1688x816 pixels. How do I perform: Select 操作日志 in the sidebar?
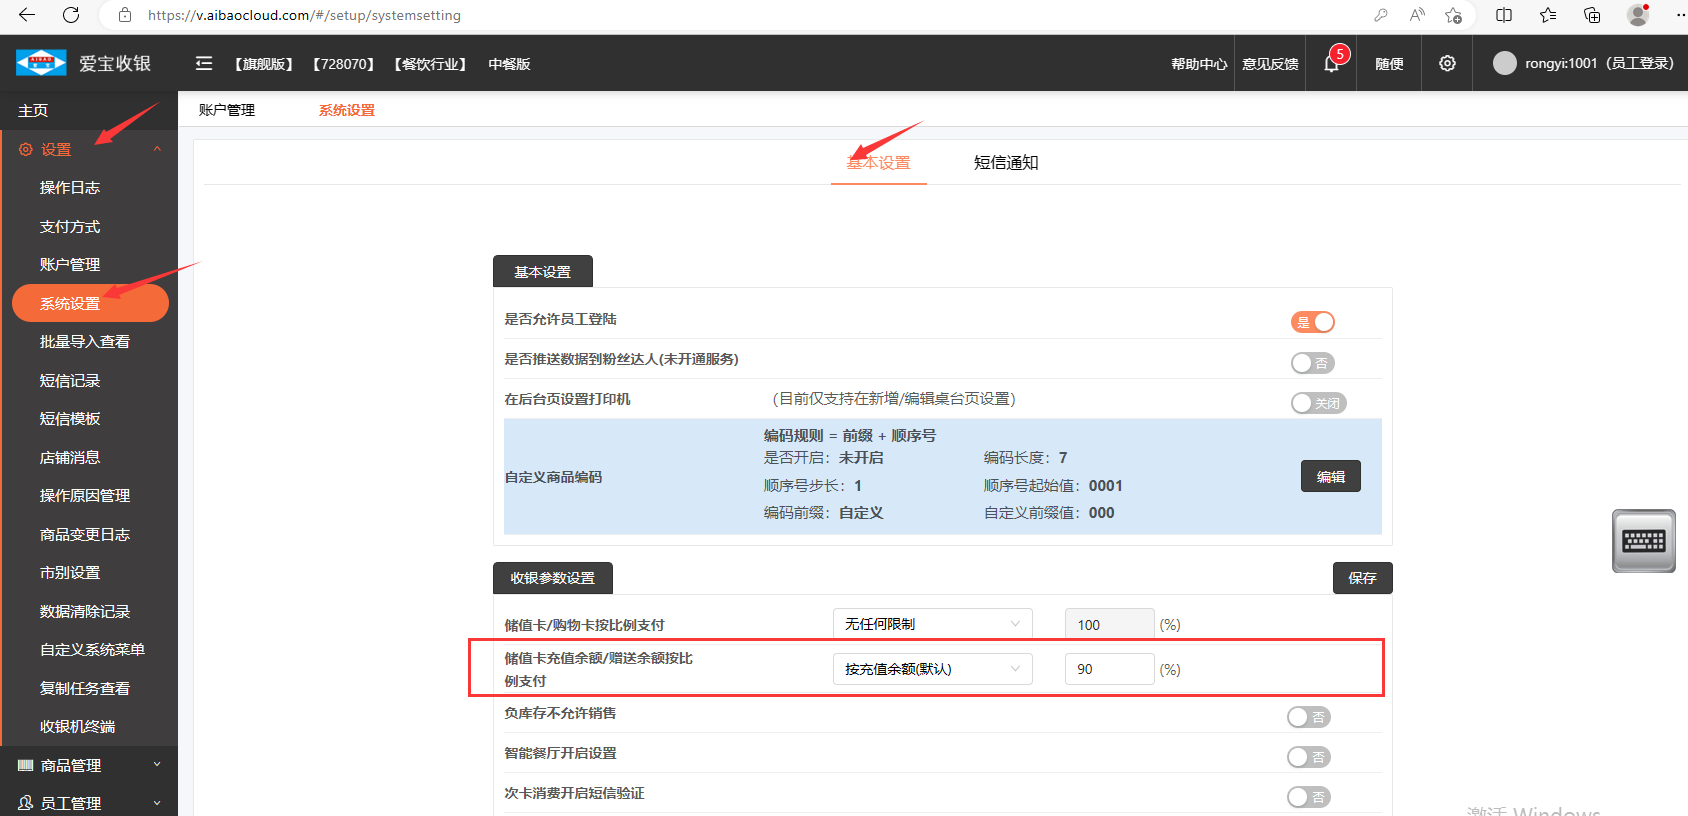pos(70,188)
